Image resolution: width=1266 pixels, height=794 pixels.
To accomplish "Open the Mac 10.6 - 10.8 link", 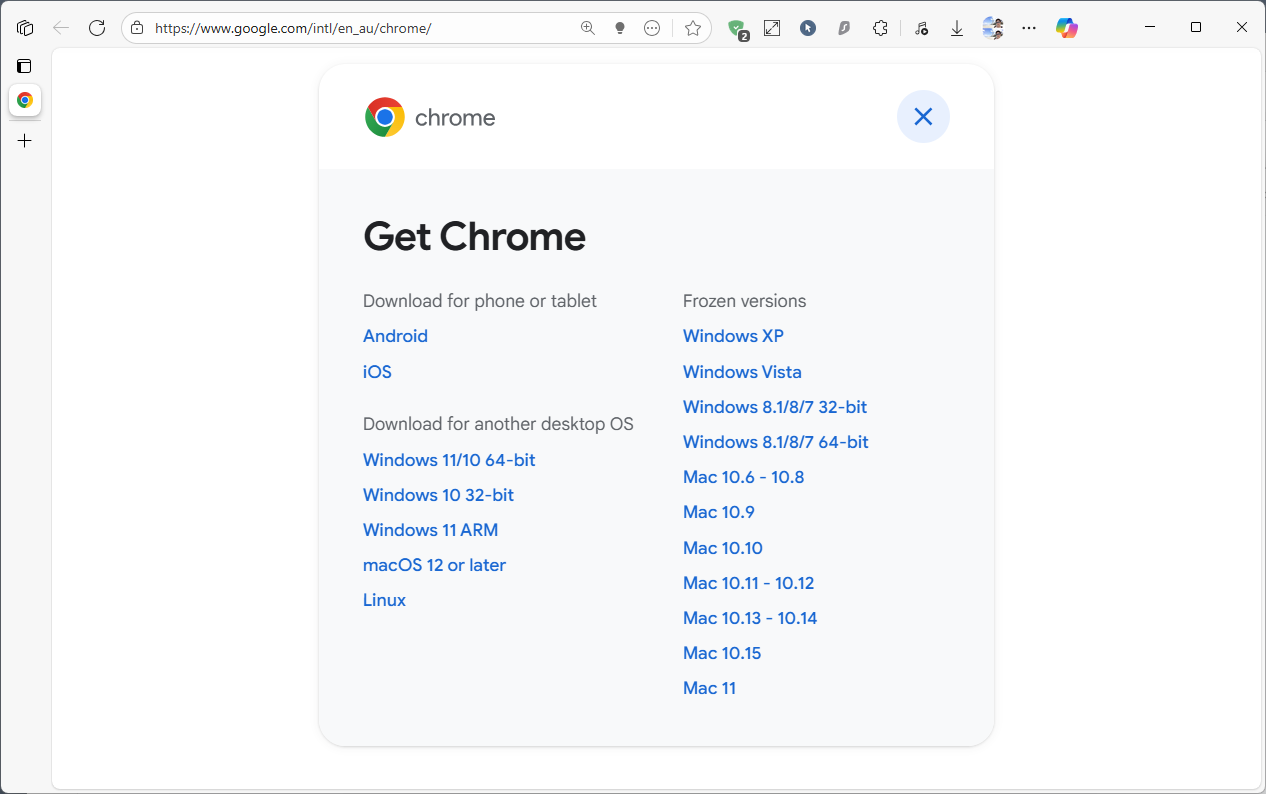I will [x=743, y=477].
